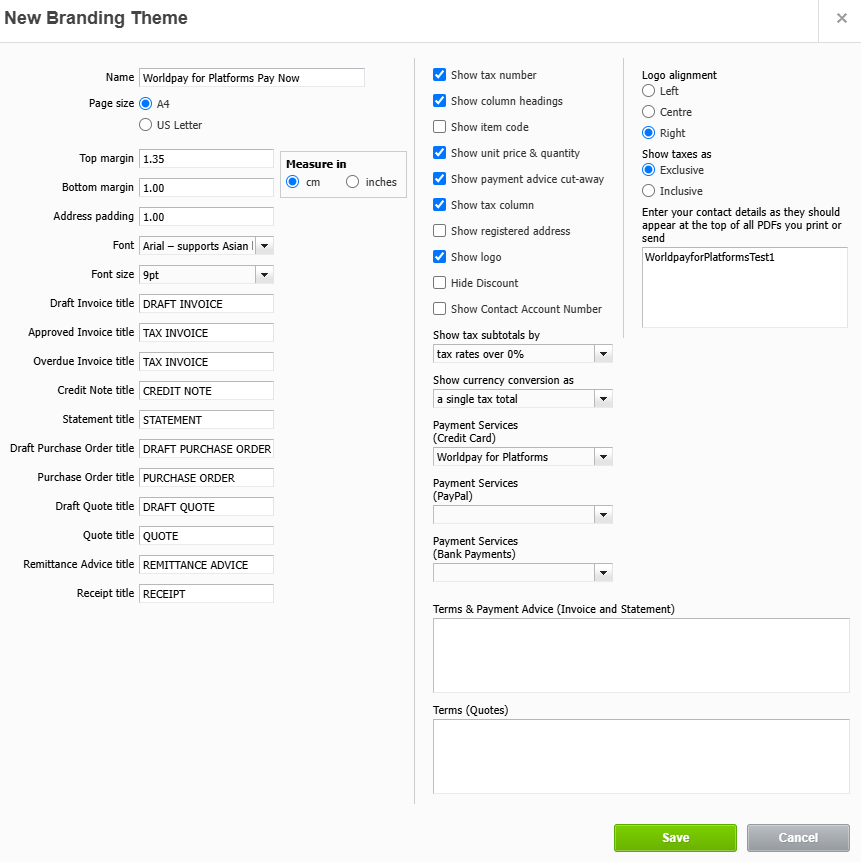
Task: Expand the PayPal payment services dropdown
Action: pos(603,515)
